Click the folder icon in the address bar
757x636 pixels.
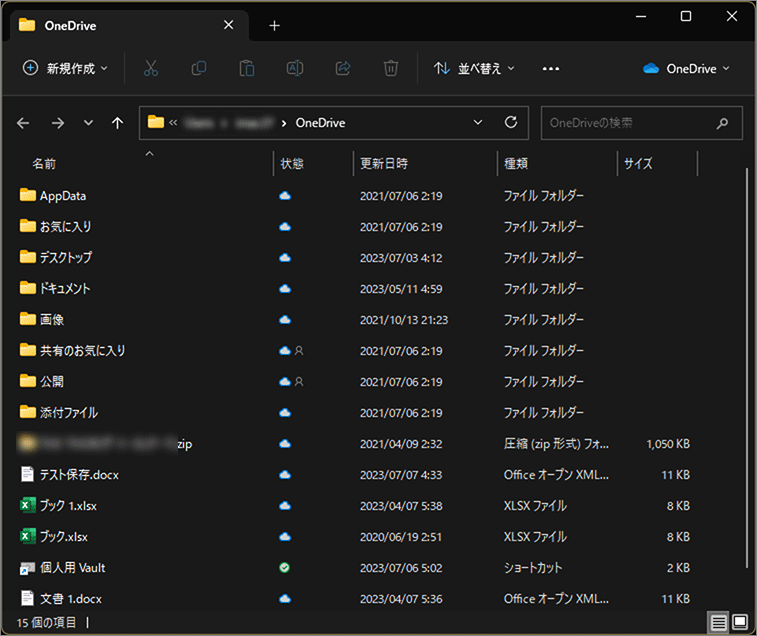pyautogui.click(x=155, y=122)
